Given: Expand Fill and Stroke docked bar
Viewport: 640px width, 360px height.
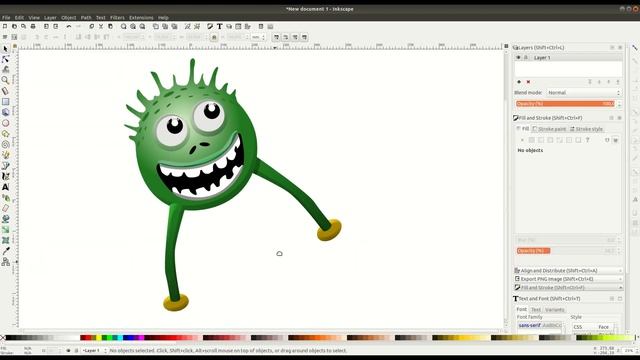Looking at the screenshot, I should click(568, 287).
